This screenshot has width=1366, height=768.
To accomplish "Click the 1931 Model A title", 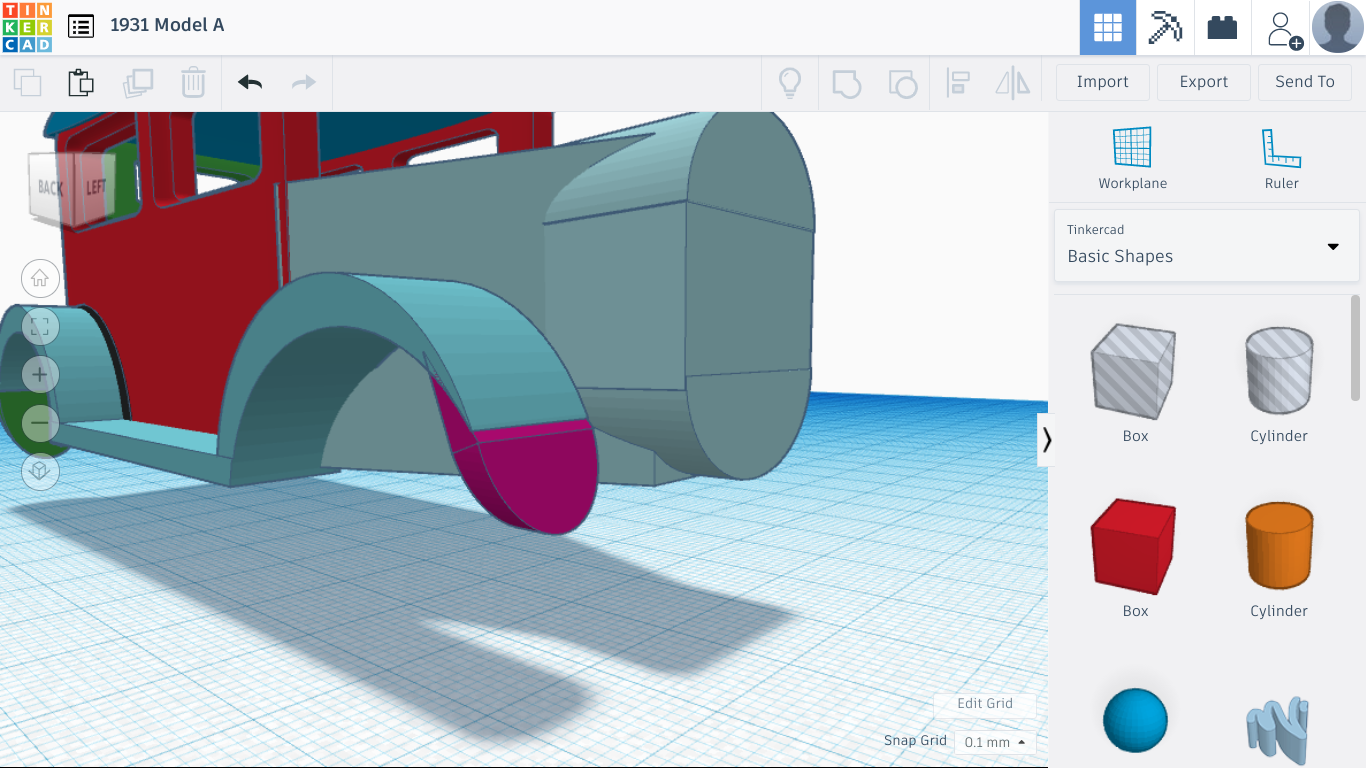I will pos(167,25).
